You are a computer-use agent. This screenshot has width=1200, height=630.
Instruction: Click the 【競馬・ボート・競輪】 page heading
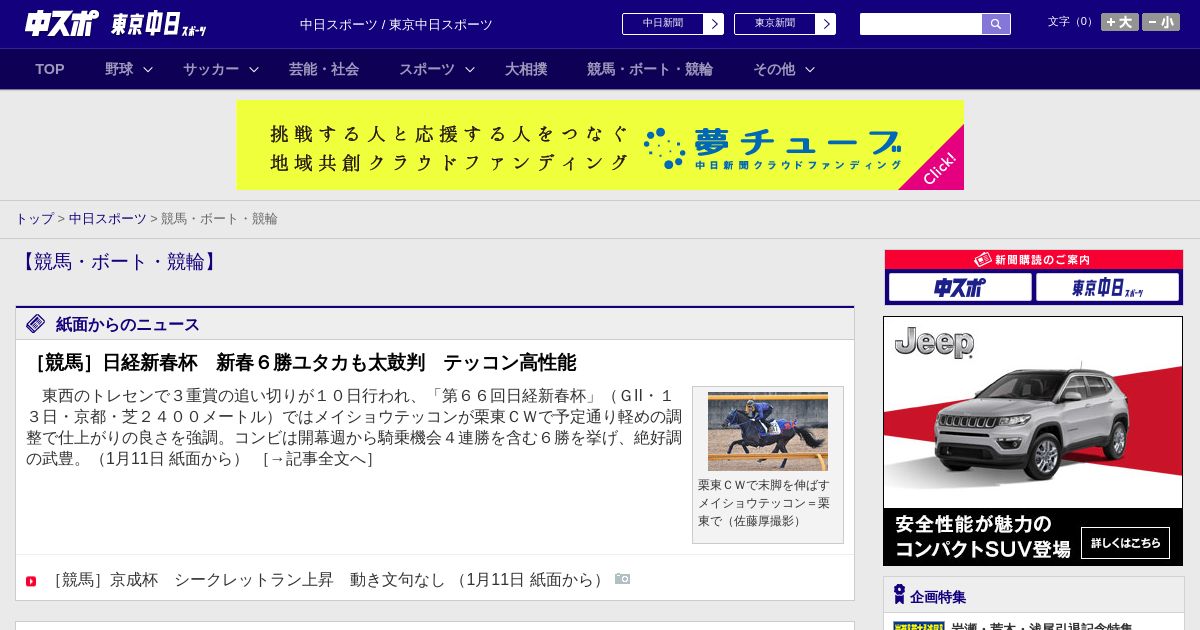click(x=118, y=262)
